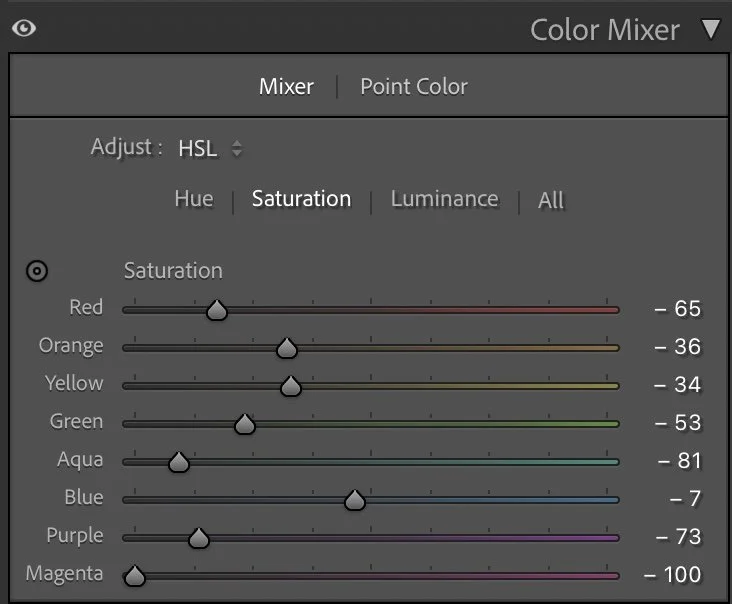Switch to the Mixer tab
The height and width of the screenshot is (604, 732).
pyautogui.click(x=286, y=87)
